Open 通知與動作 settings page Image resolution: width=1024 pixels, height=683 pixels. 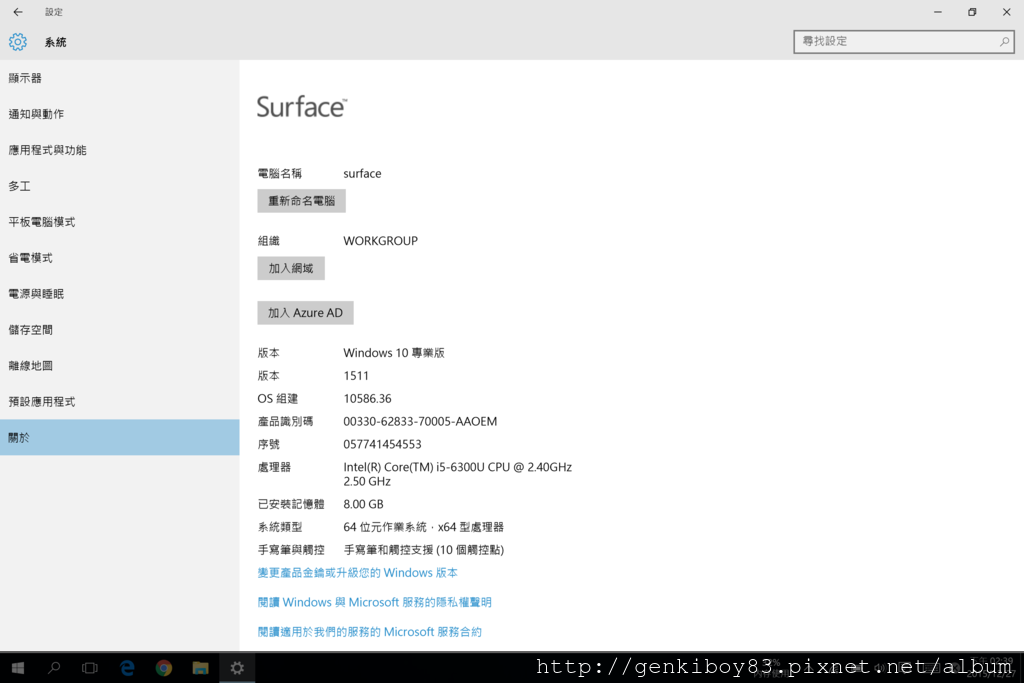coord(120,114)
